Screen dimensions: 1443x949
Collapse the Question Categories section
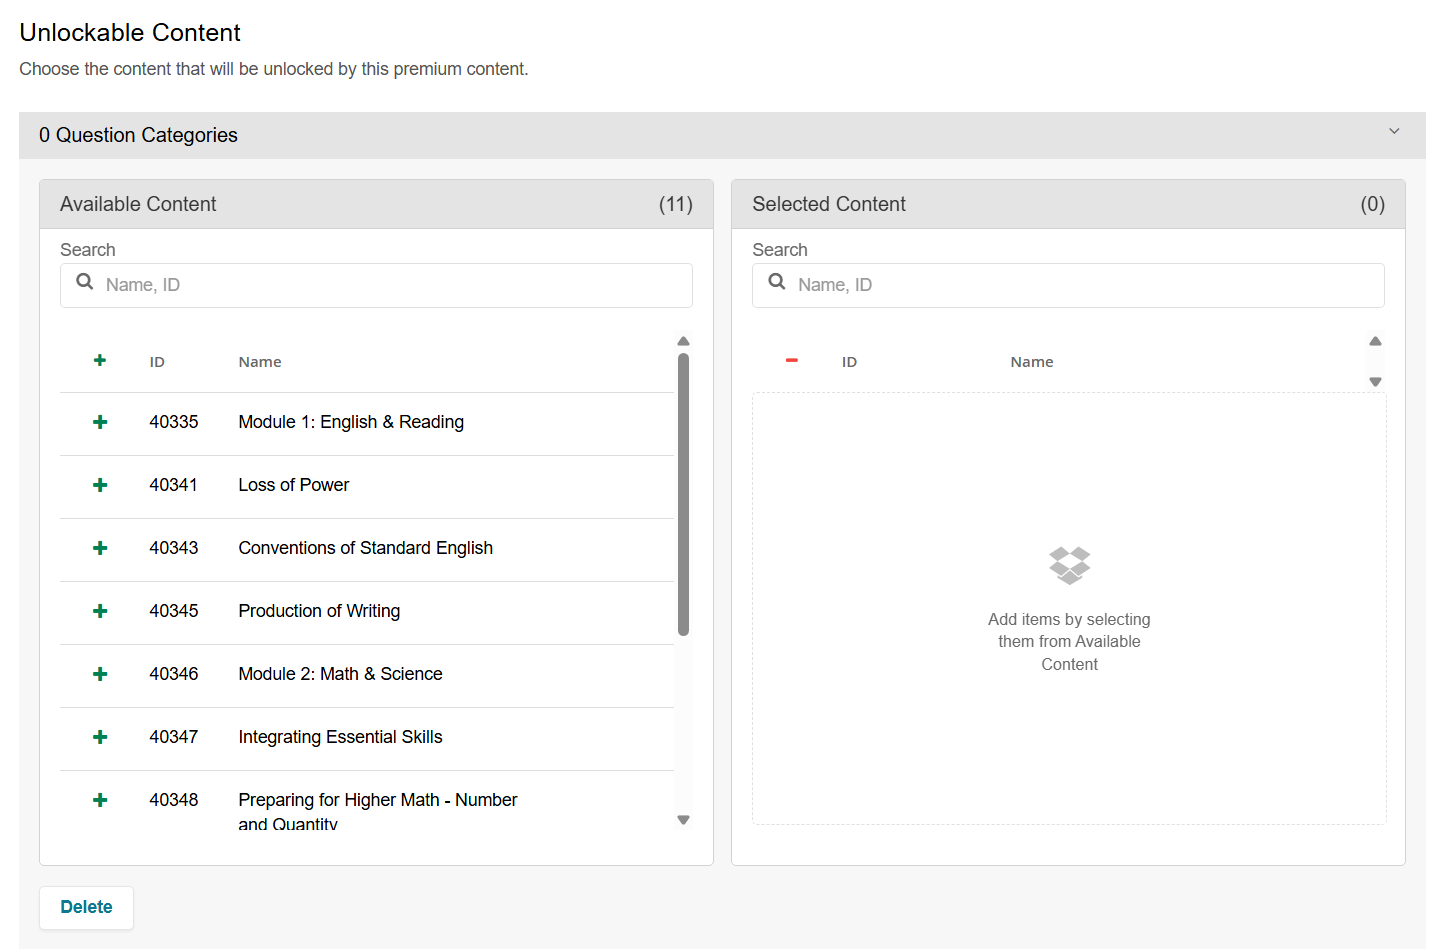pyautogui.click(x=1394, y=132)
